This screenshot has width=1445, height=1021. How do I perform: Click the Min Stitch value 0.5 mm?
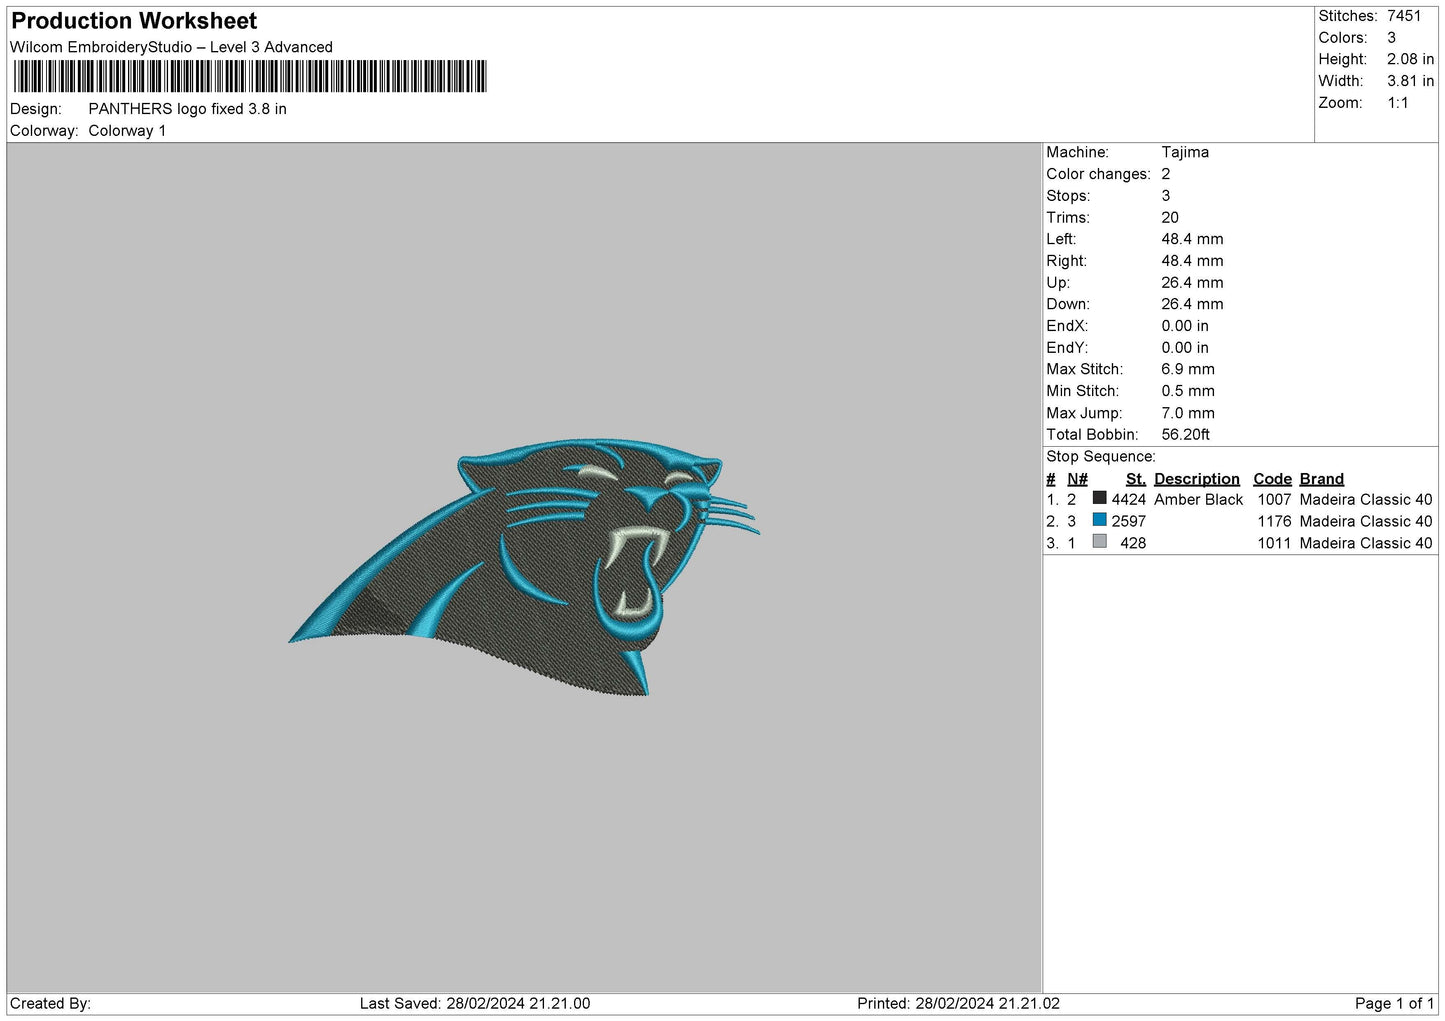[x=1188, y=391]
